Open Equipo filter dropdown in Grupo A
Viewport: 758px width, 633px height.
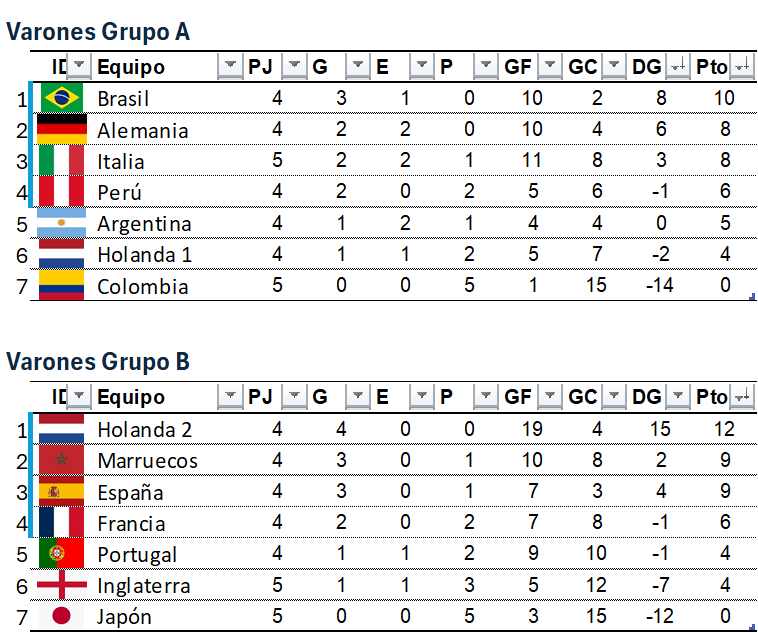coord(230,67)
